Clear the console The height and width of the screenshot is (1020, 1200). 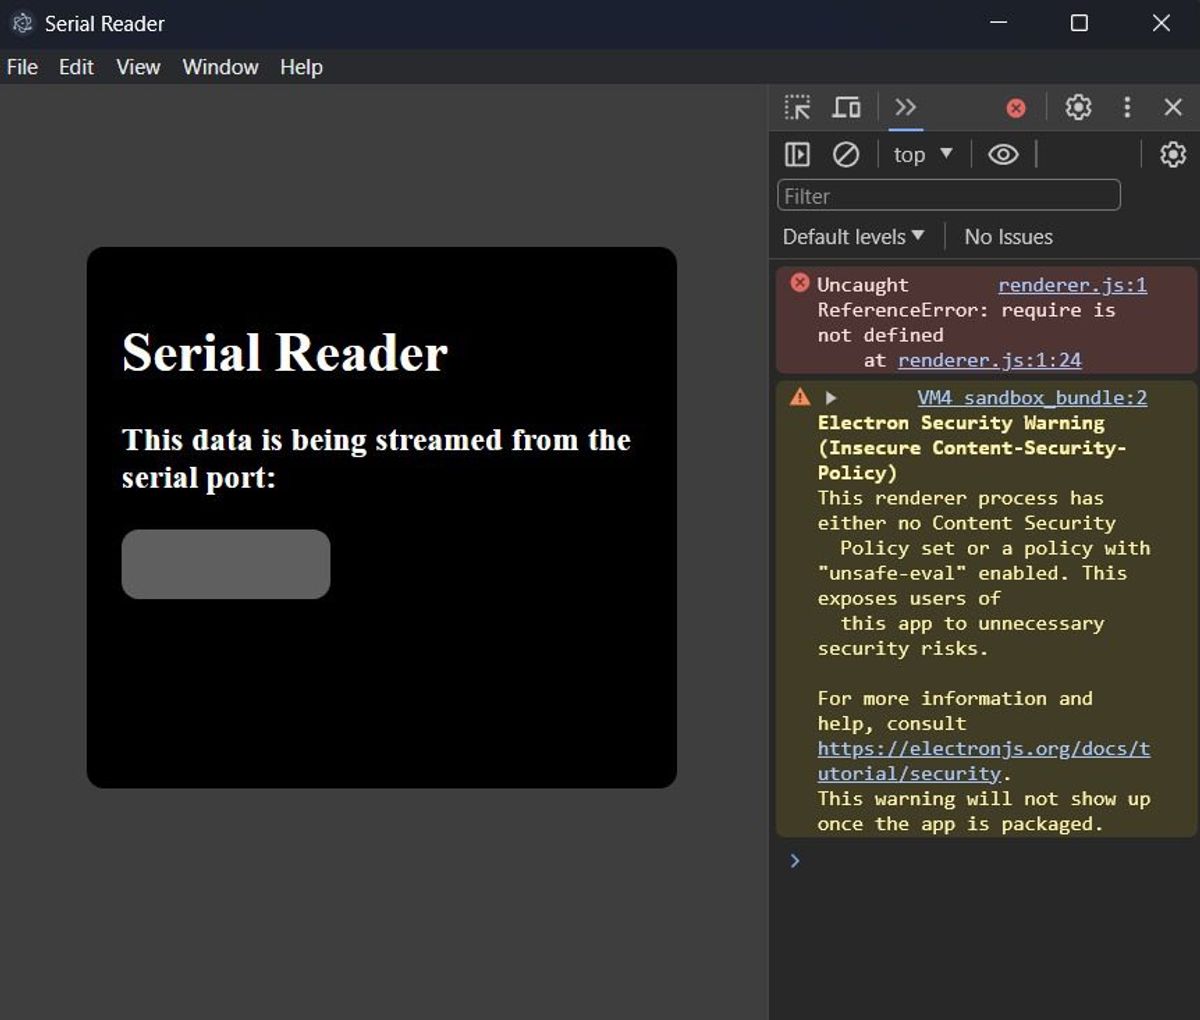[x=846, y=154]
